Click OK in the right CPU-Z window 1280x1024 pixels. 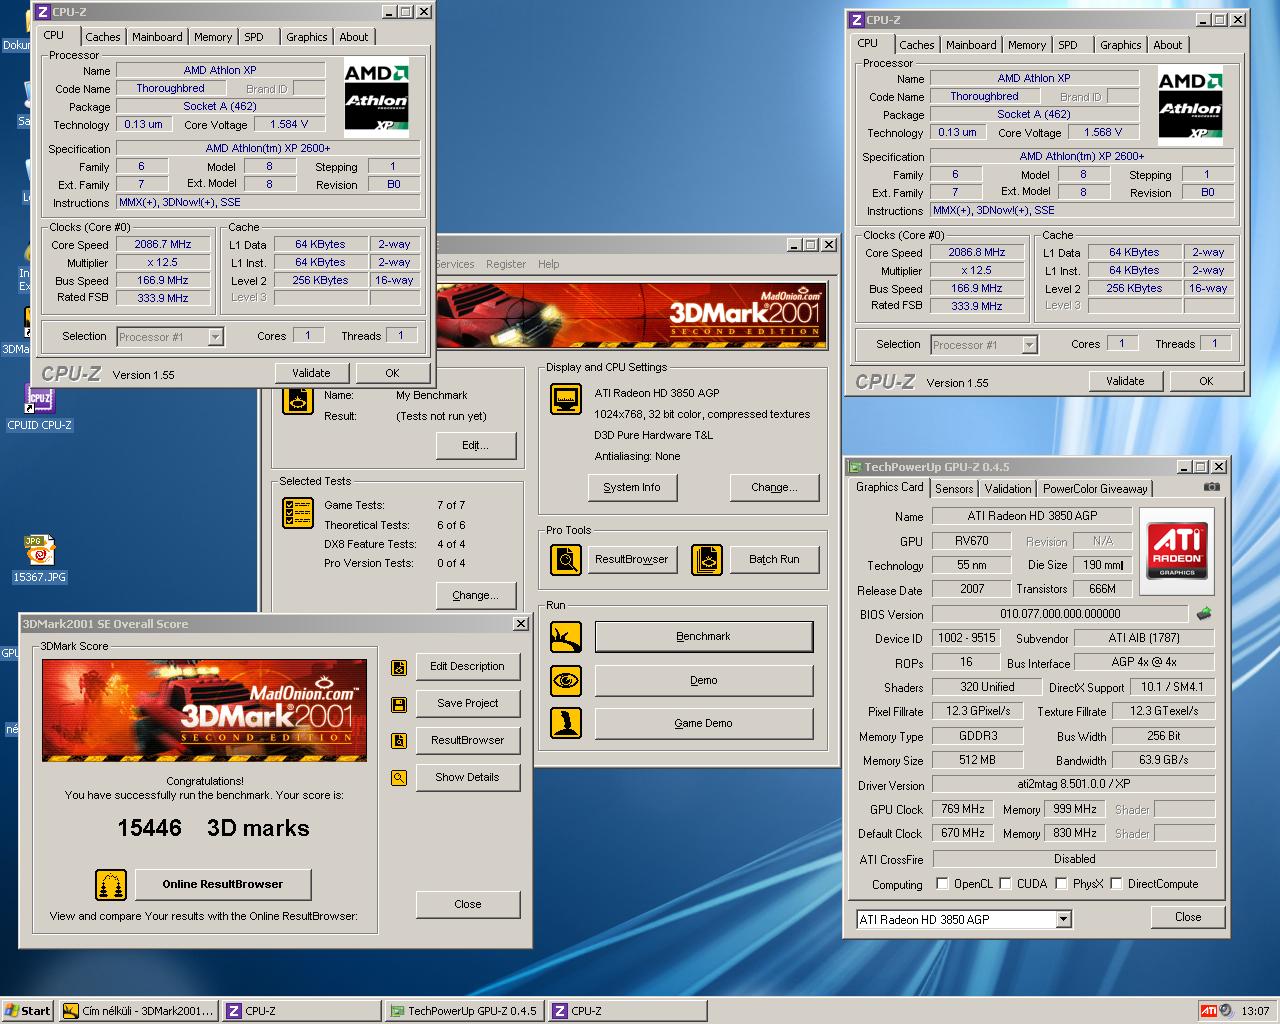(x=1206, y=381)
